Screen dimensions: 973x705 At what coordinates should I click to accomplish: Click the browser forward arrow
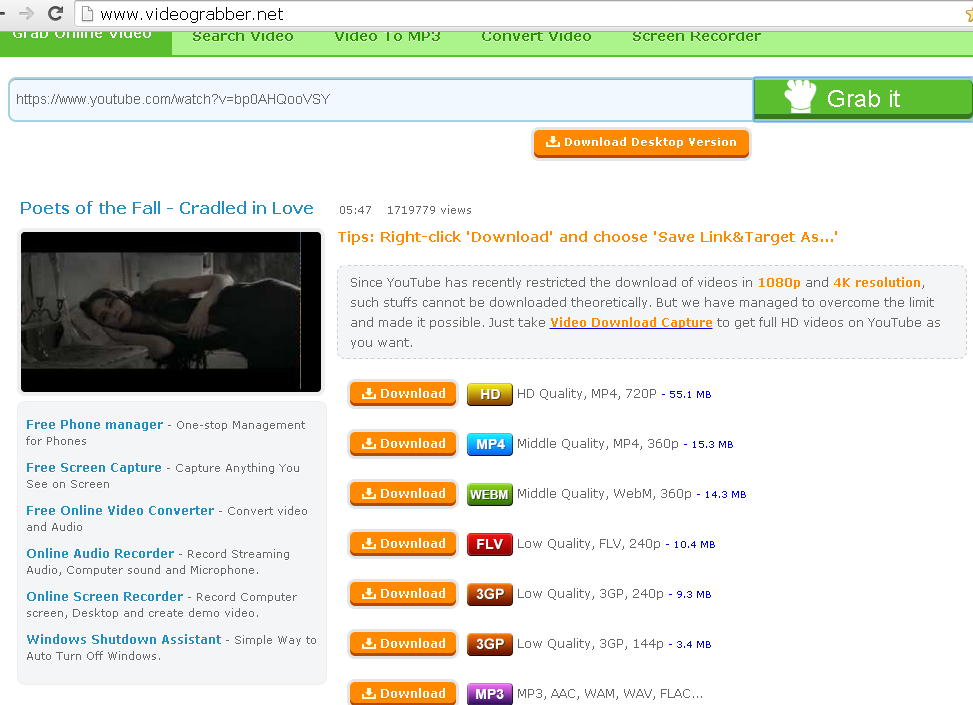(26, 14)
